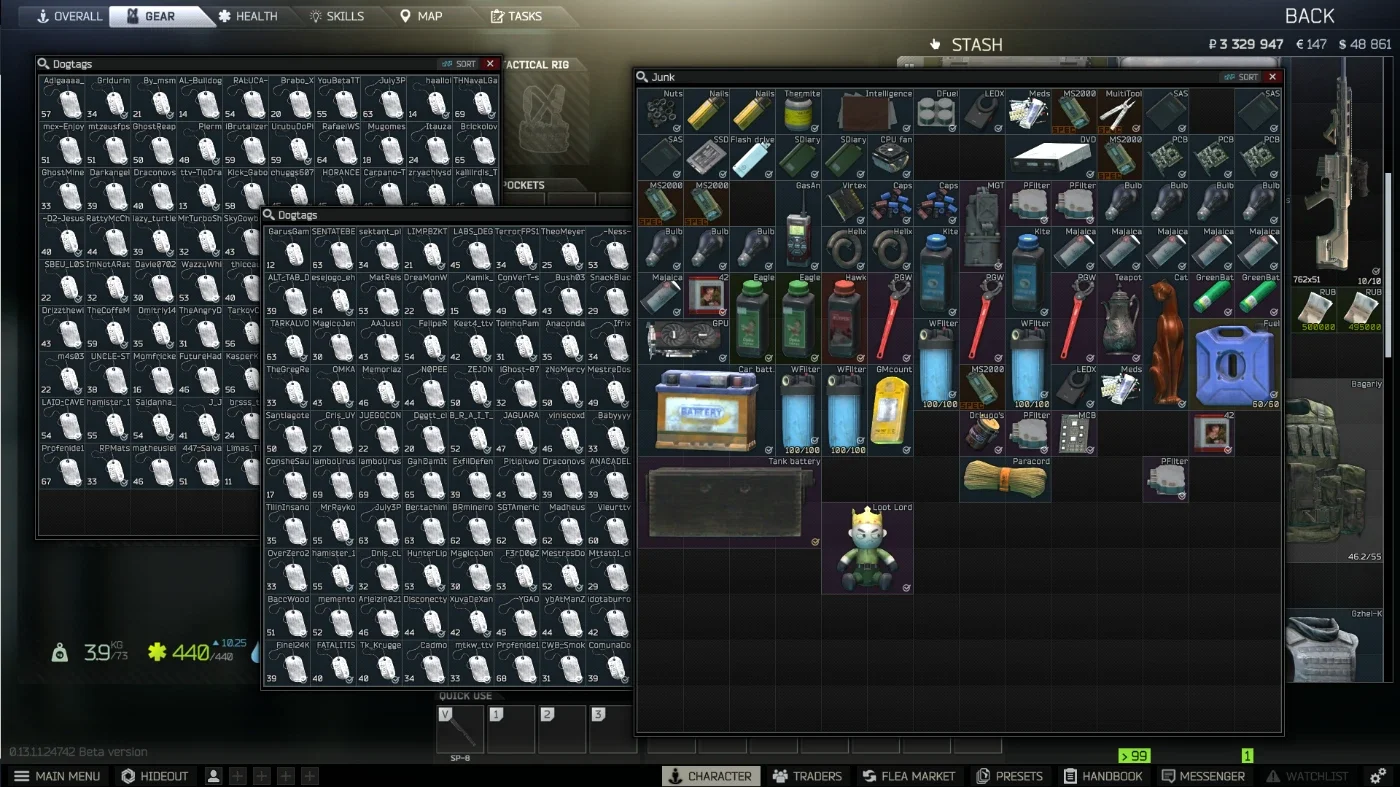1400x787 pixels.
Task: Open the Skills tab
Action: 337,16
